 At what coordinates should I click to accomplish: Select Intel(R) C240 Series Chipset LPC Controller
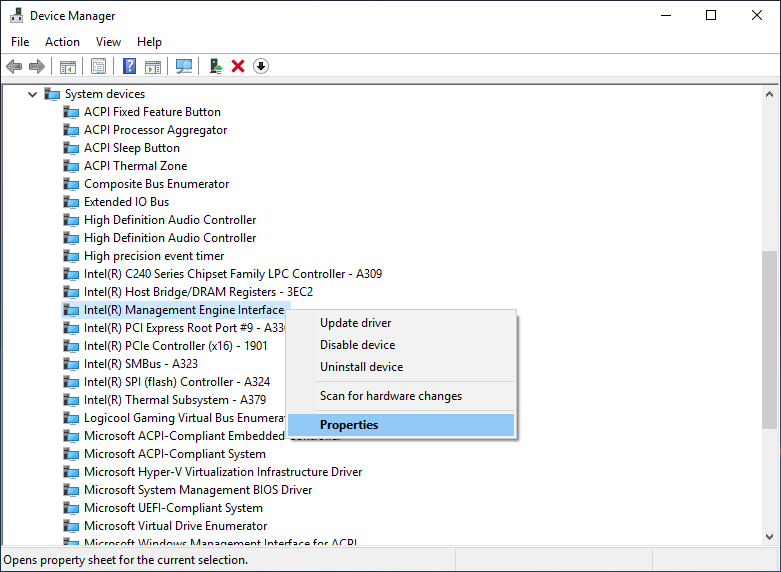tap(233, 274)
